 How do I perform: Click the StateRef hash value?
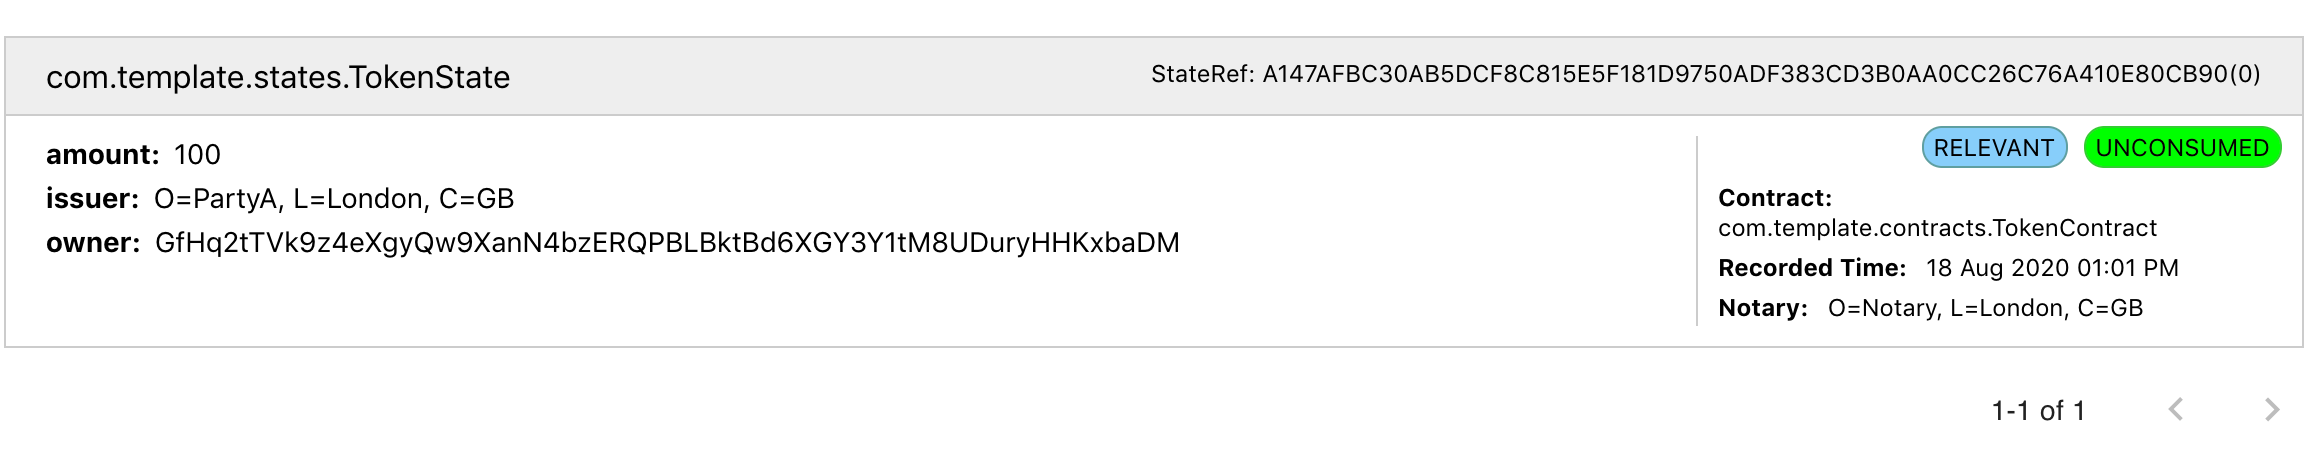tap(1762, 75)
